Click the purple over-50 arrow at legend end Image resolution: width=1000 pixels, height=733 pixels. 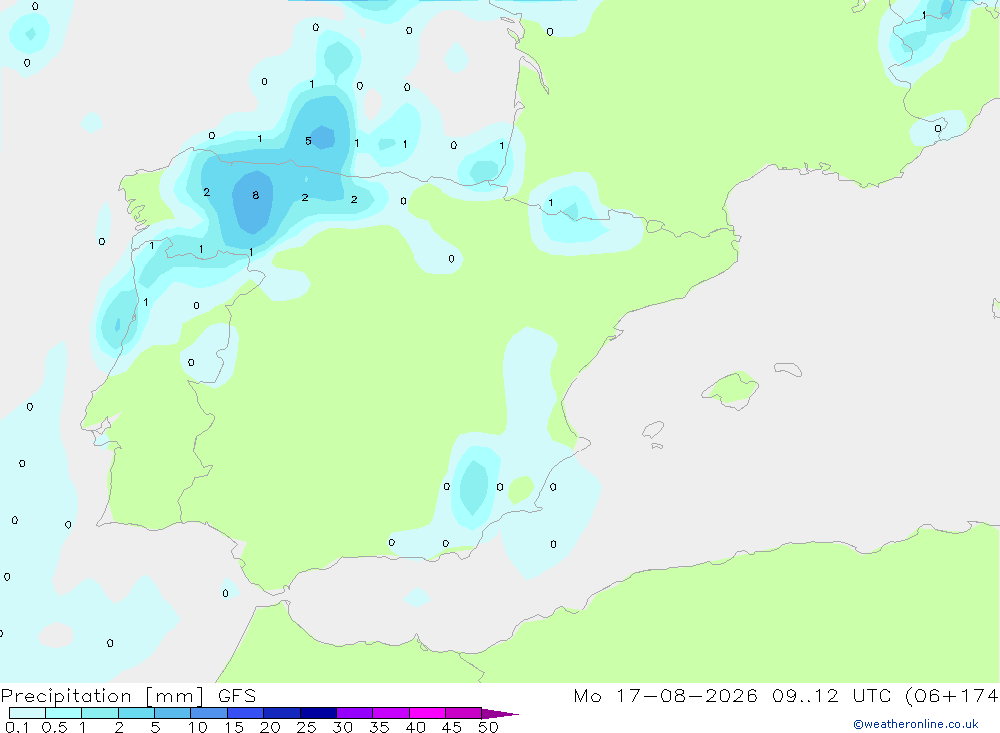499,714
